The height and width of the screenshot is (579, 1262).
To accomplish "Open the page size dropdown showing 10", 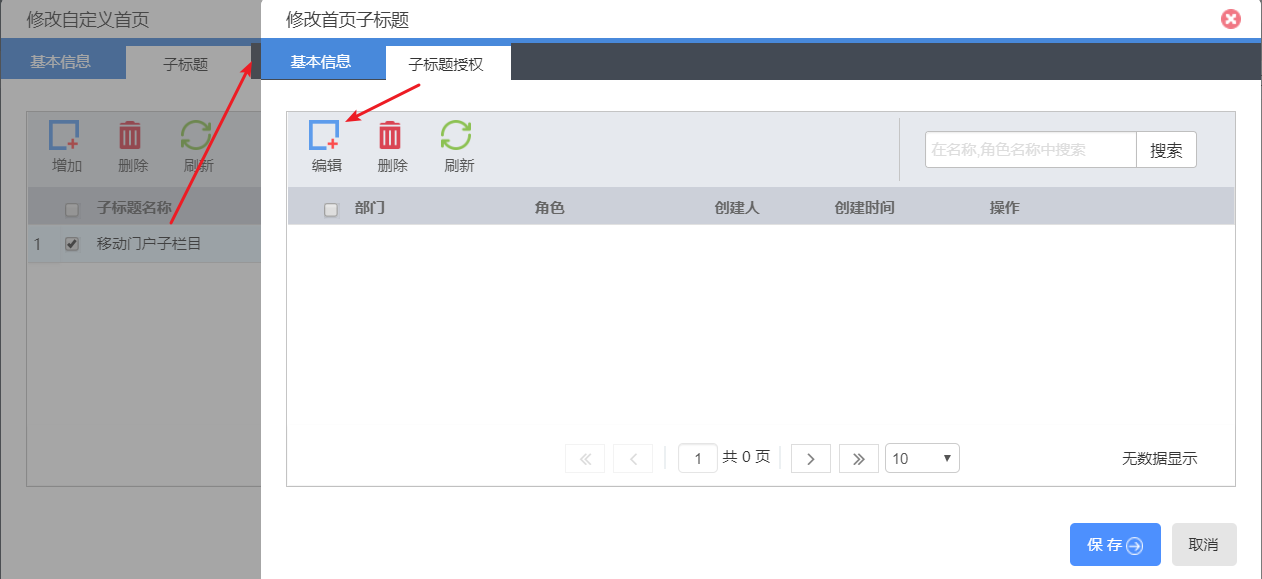I will click(921, 459).
